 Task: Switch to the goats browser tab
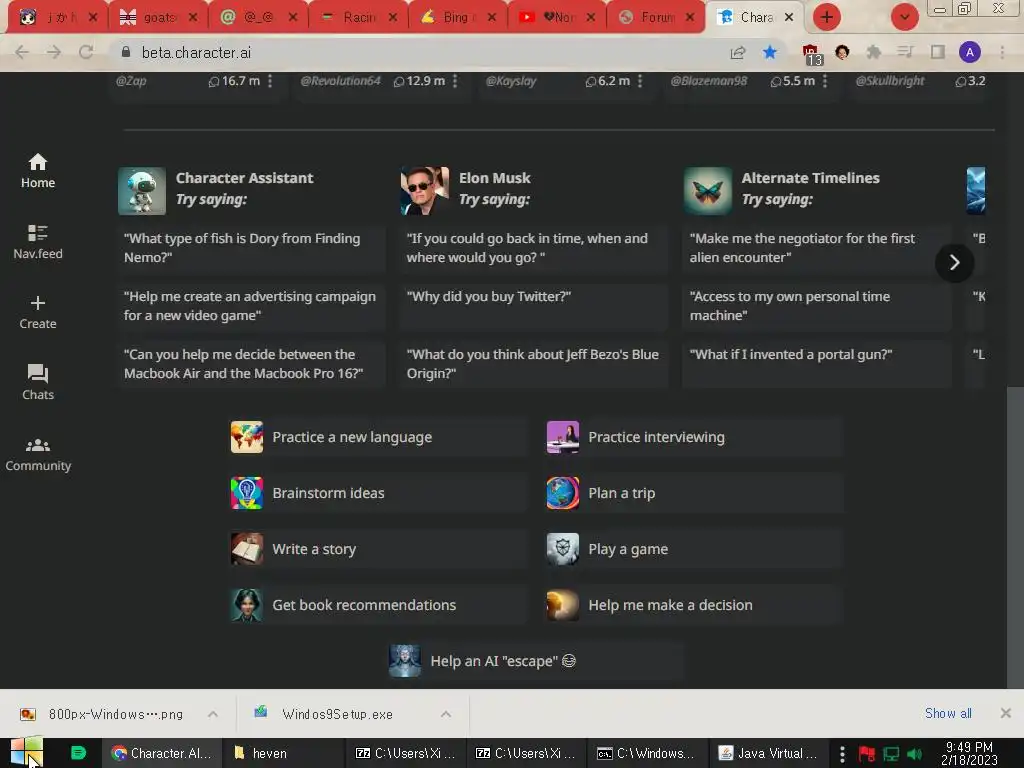pos(159,18)
